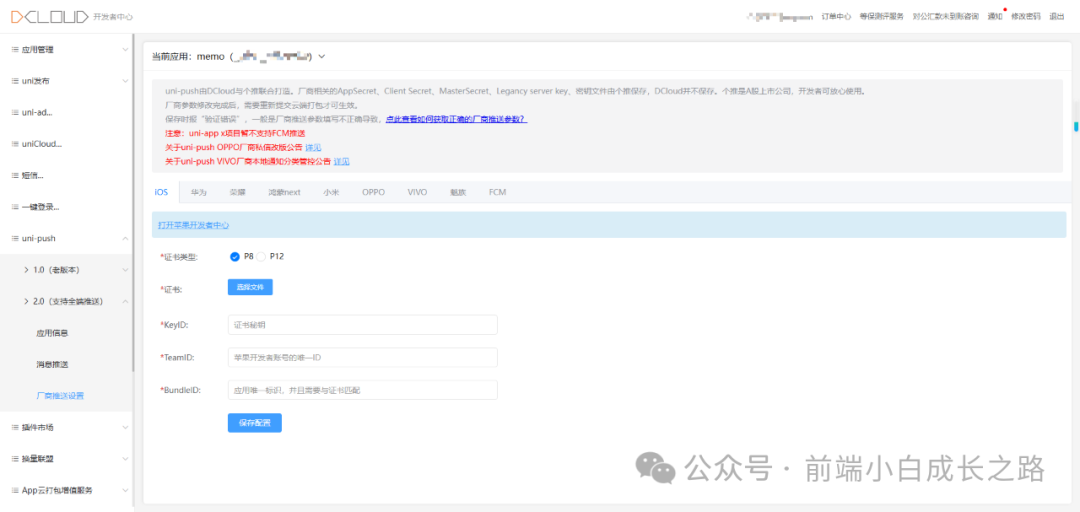Click the list icon beside uni-ad
Viewport: 1080px width, 512px height.
point(15,112)
